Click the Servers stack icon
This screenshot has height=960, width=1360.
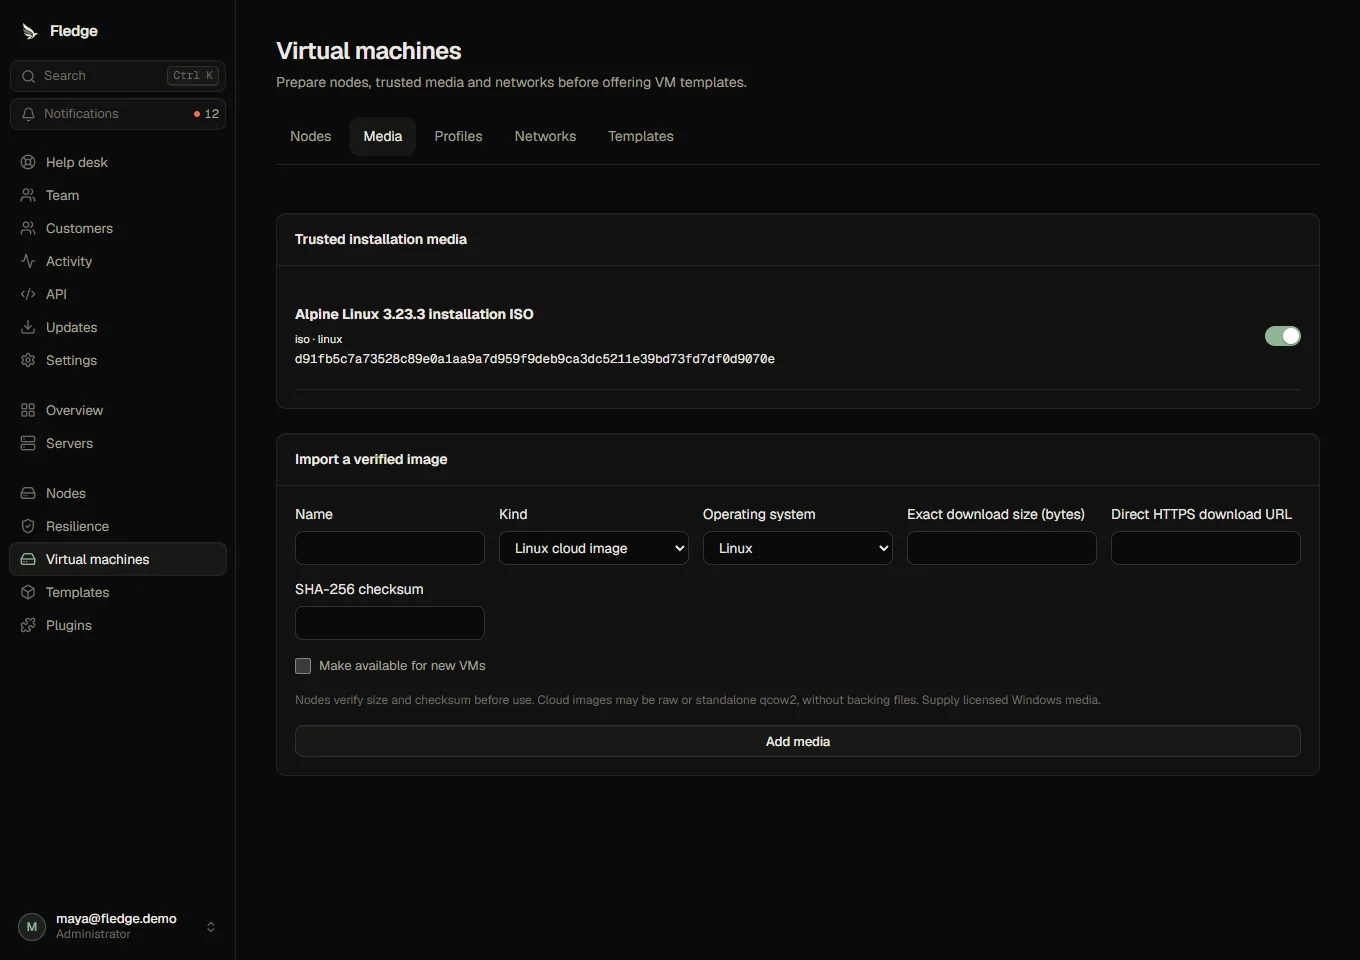click(28, 443)
